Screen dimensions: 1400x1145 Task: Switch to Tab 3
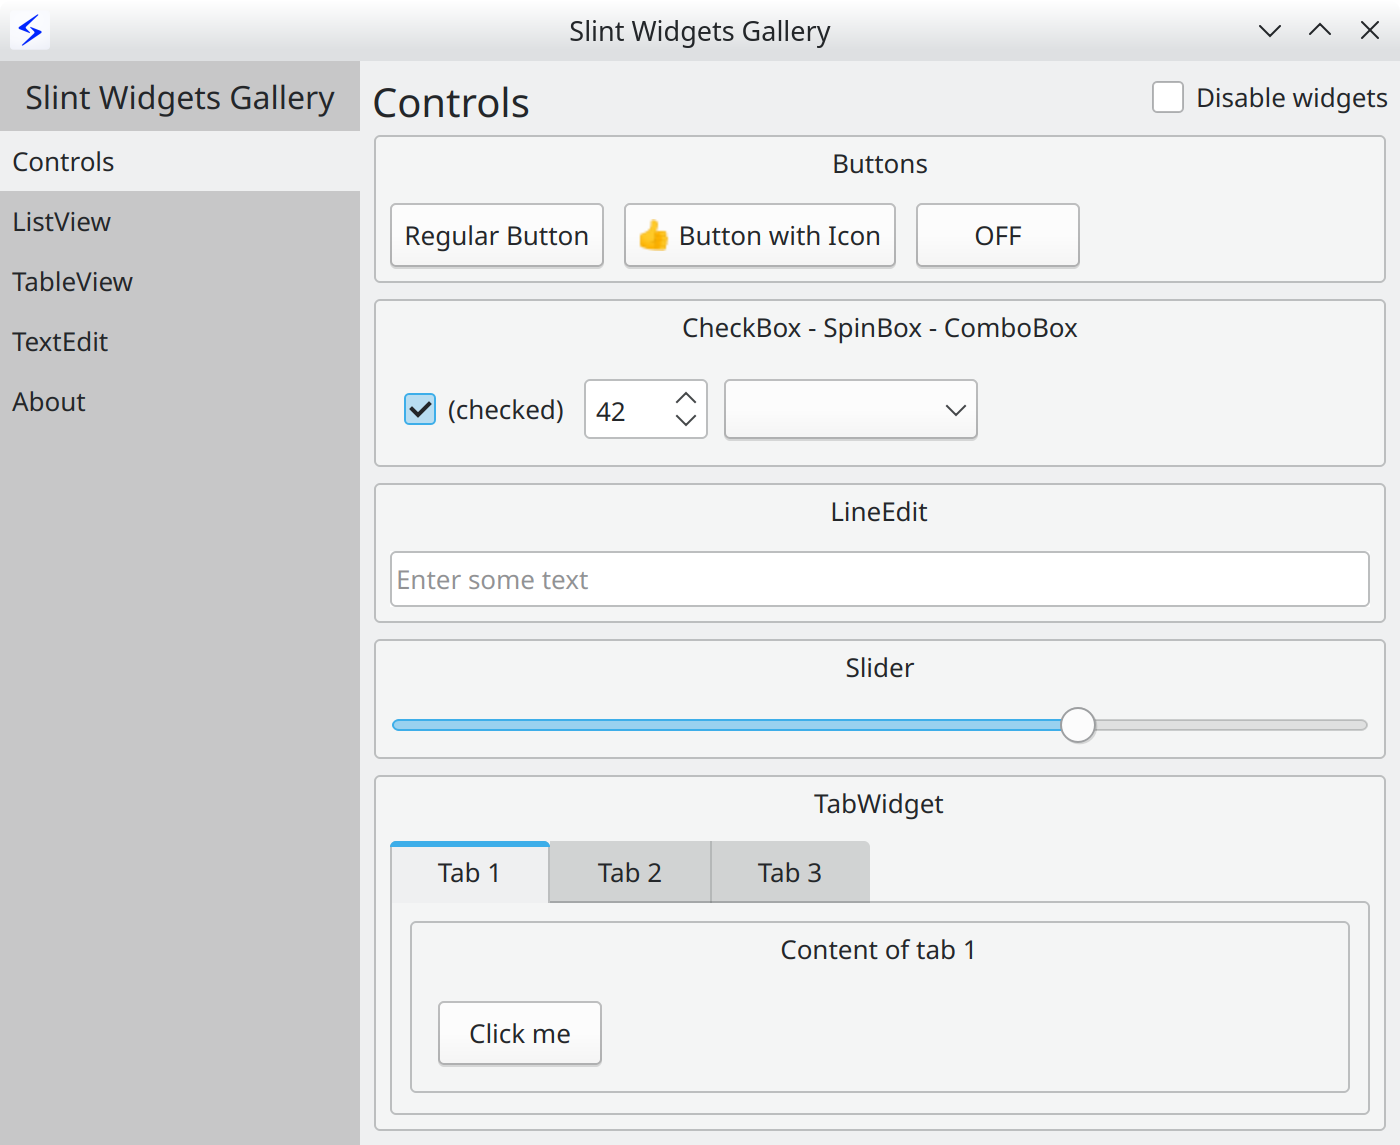click(x=789, y=871)
